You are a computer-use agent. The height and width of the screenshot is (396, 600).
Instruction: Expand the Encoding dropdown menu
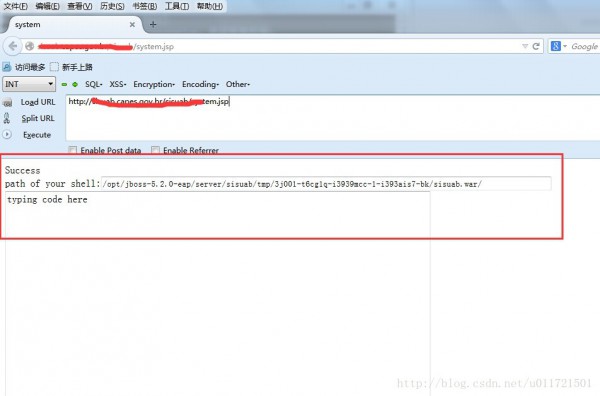pos(201,84)
